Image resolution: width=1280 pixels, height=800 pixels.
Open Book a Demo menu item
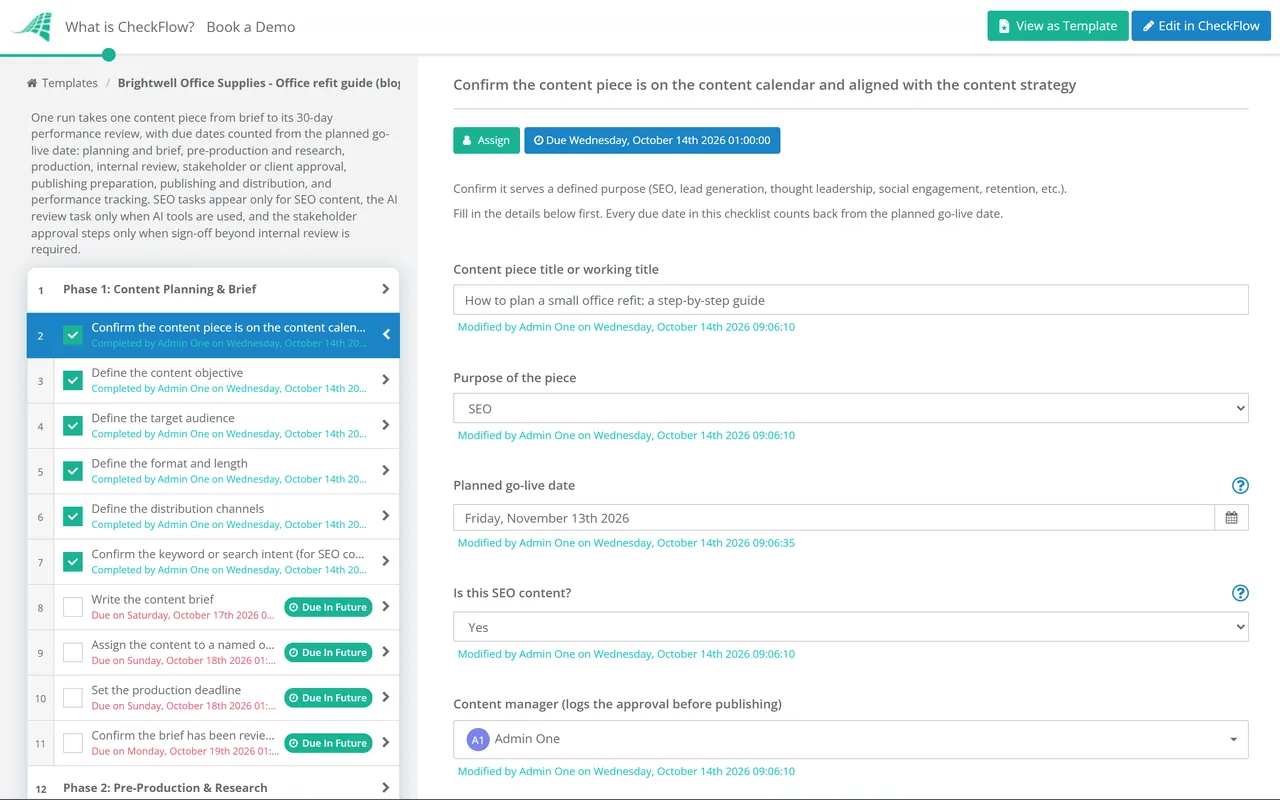click(251, 27)
